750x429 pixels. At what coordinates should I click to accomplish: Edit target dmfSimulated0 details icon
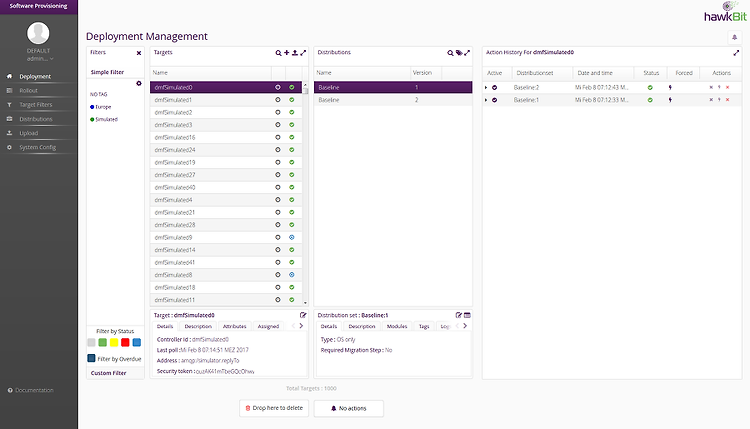coord(303,315)
